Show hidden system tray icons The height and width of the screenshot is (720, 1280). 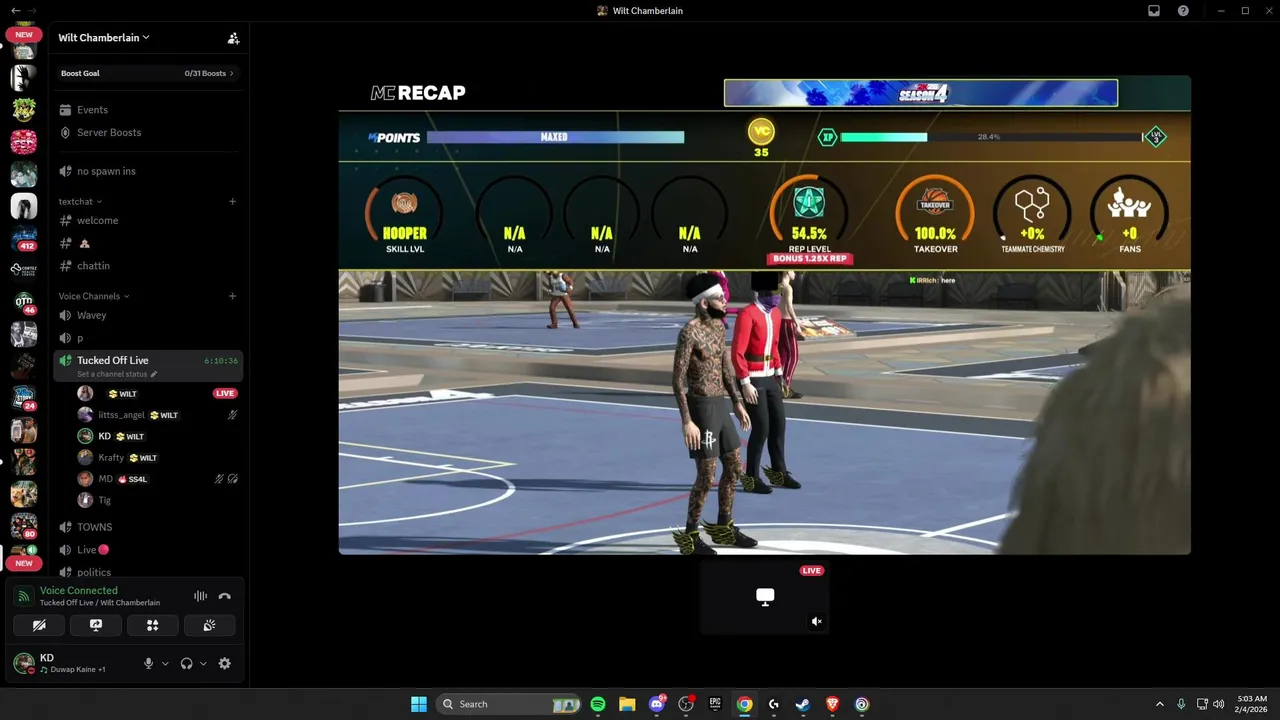[x=1160, y=704]
